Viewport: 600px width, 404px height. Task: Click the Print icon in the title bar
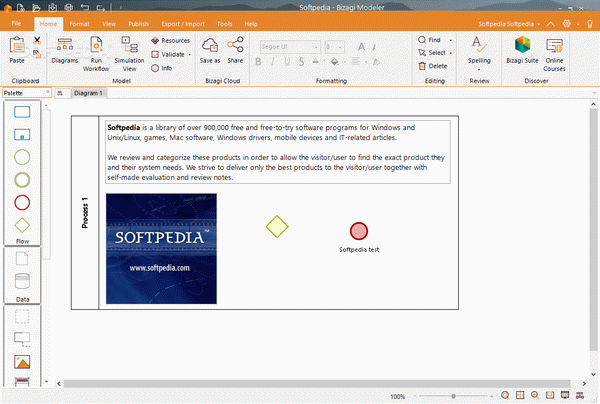click(x=68, y=7)
